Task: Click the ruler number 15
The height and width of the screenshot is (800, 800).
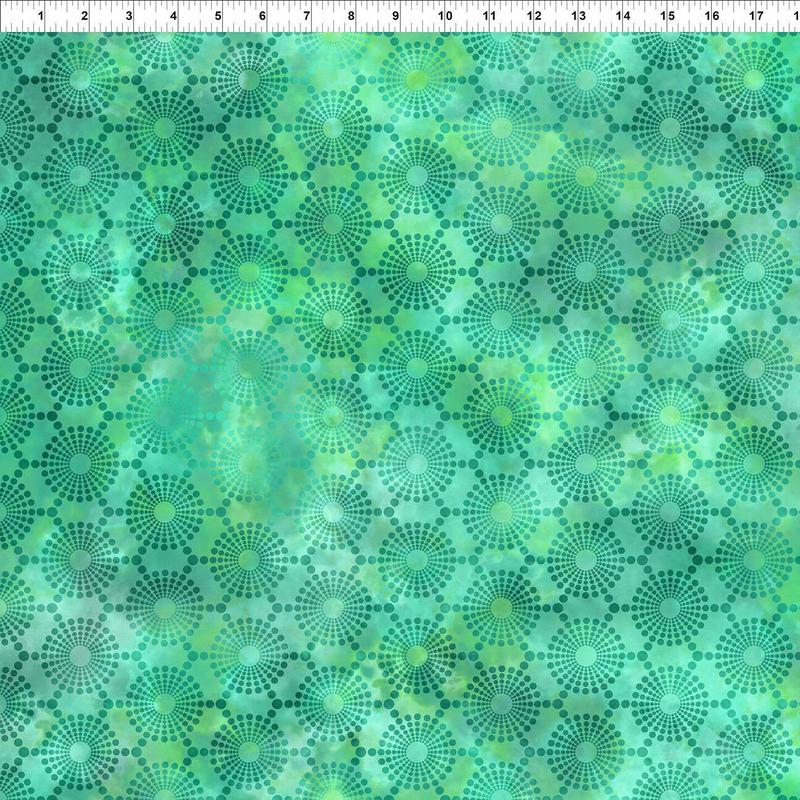Action: pyautogui.click(x=667, y=16)
